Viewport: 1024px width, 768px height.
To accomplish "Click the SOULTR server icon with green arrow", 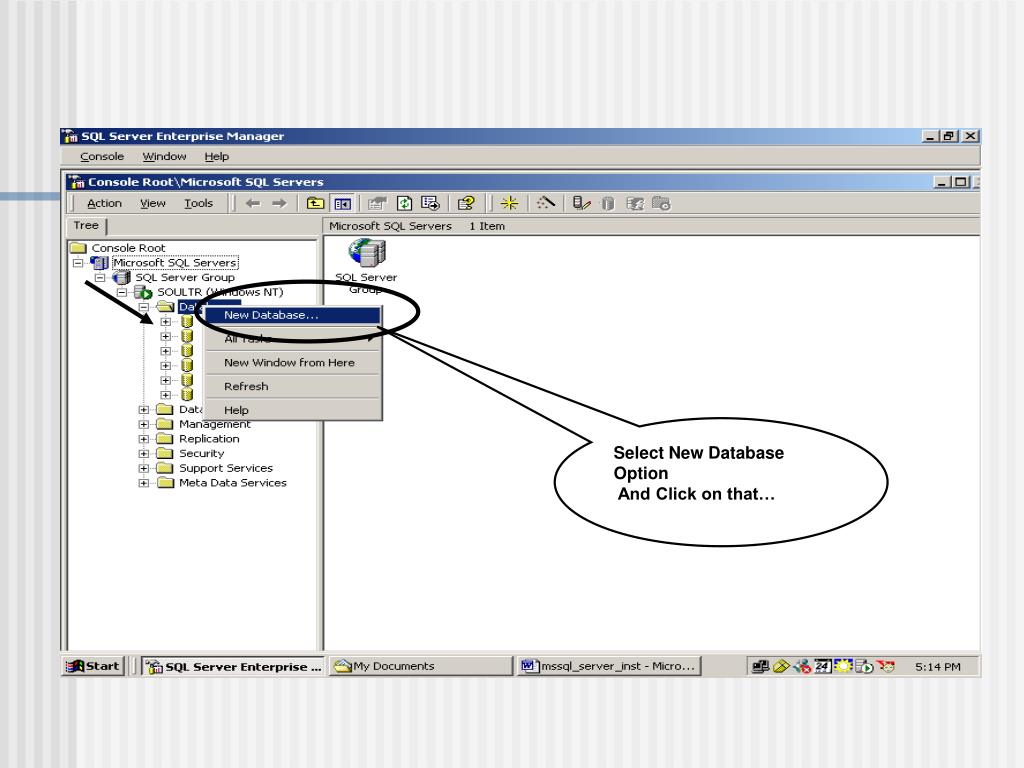I will [143, 292].
